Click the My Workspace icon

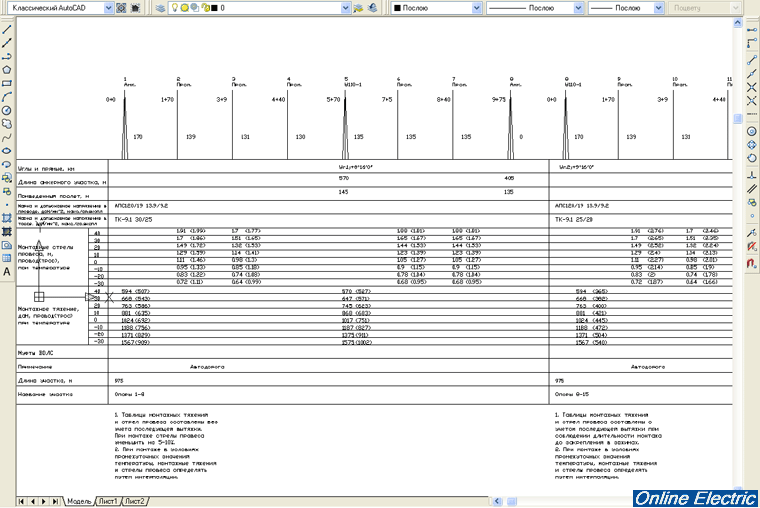point(135,8)
